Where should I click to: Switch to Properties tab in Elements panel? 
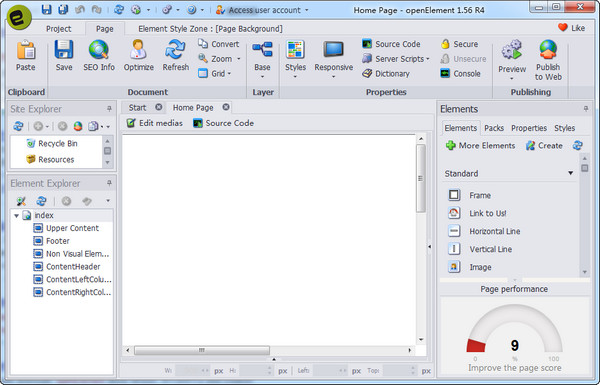coord(529,128)
